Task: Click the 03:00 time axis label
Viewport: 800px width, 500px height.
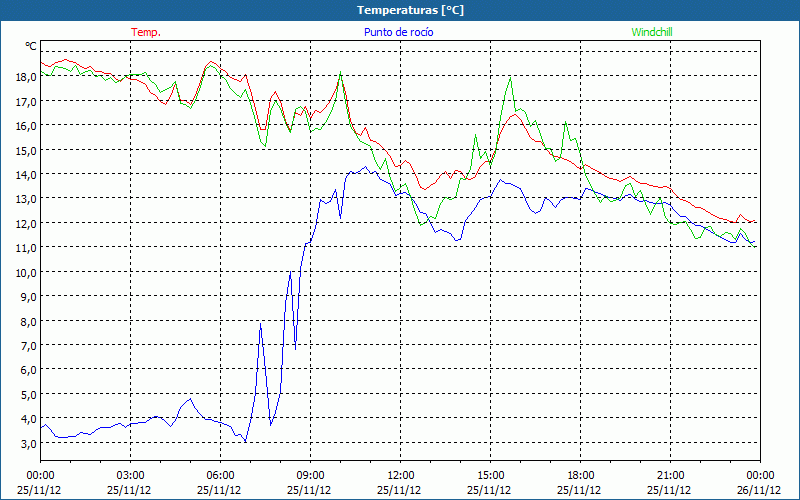Action: click(130, 476)
